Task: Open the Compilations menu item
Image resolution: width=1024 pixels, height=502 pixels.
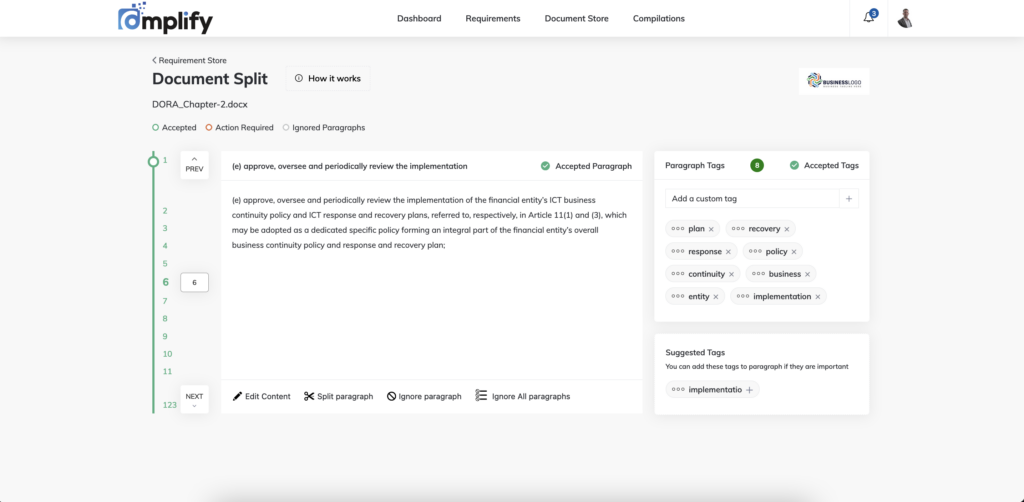Action: coord(659,18)
